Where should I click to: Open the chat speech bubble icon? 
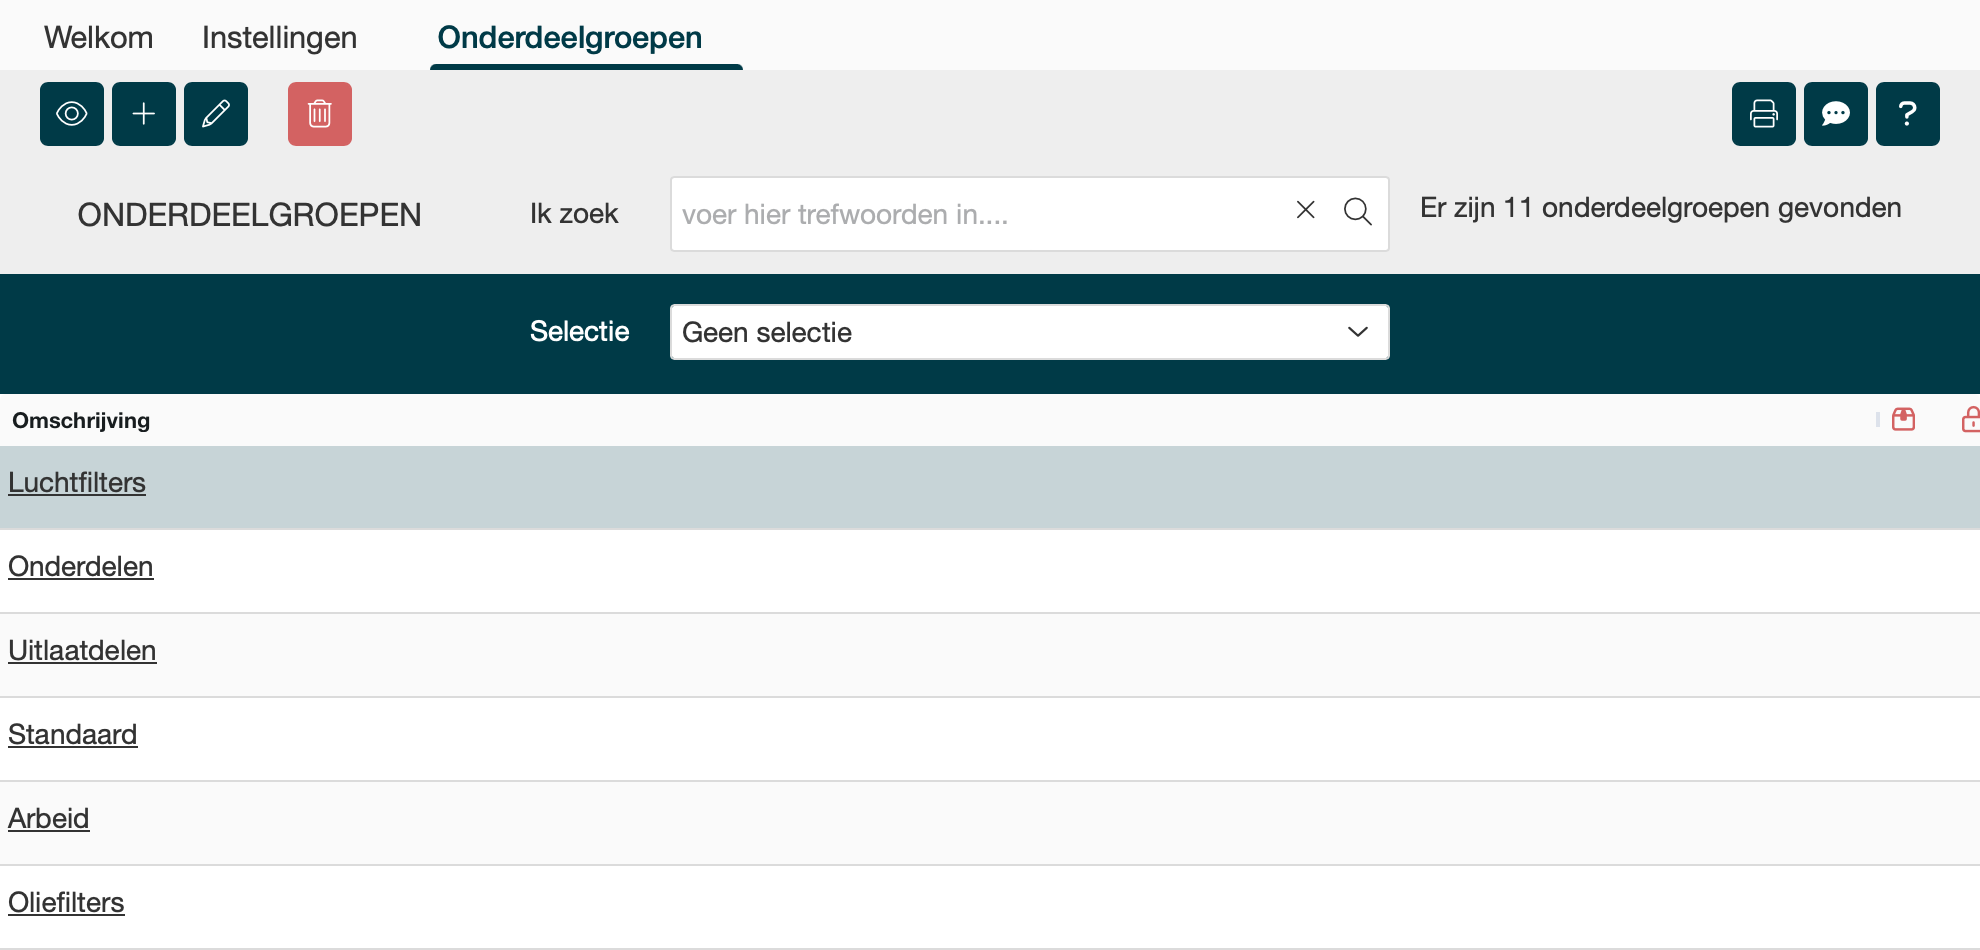(1836, 114)
